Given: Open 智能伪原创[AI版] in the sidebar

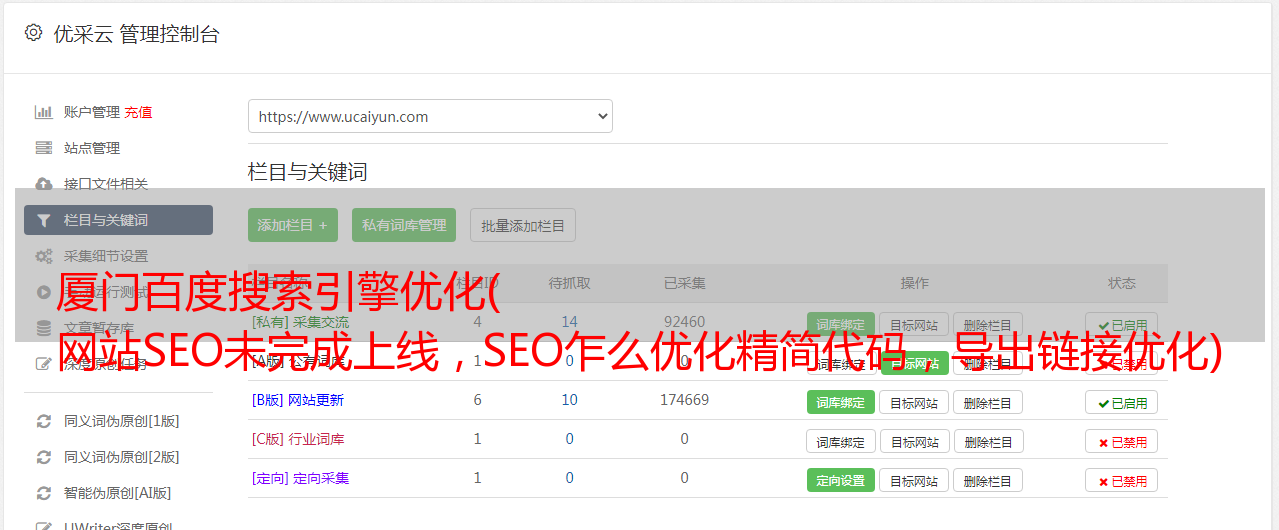Looking at the screenshot, I should pos(118,493).
